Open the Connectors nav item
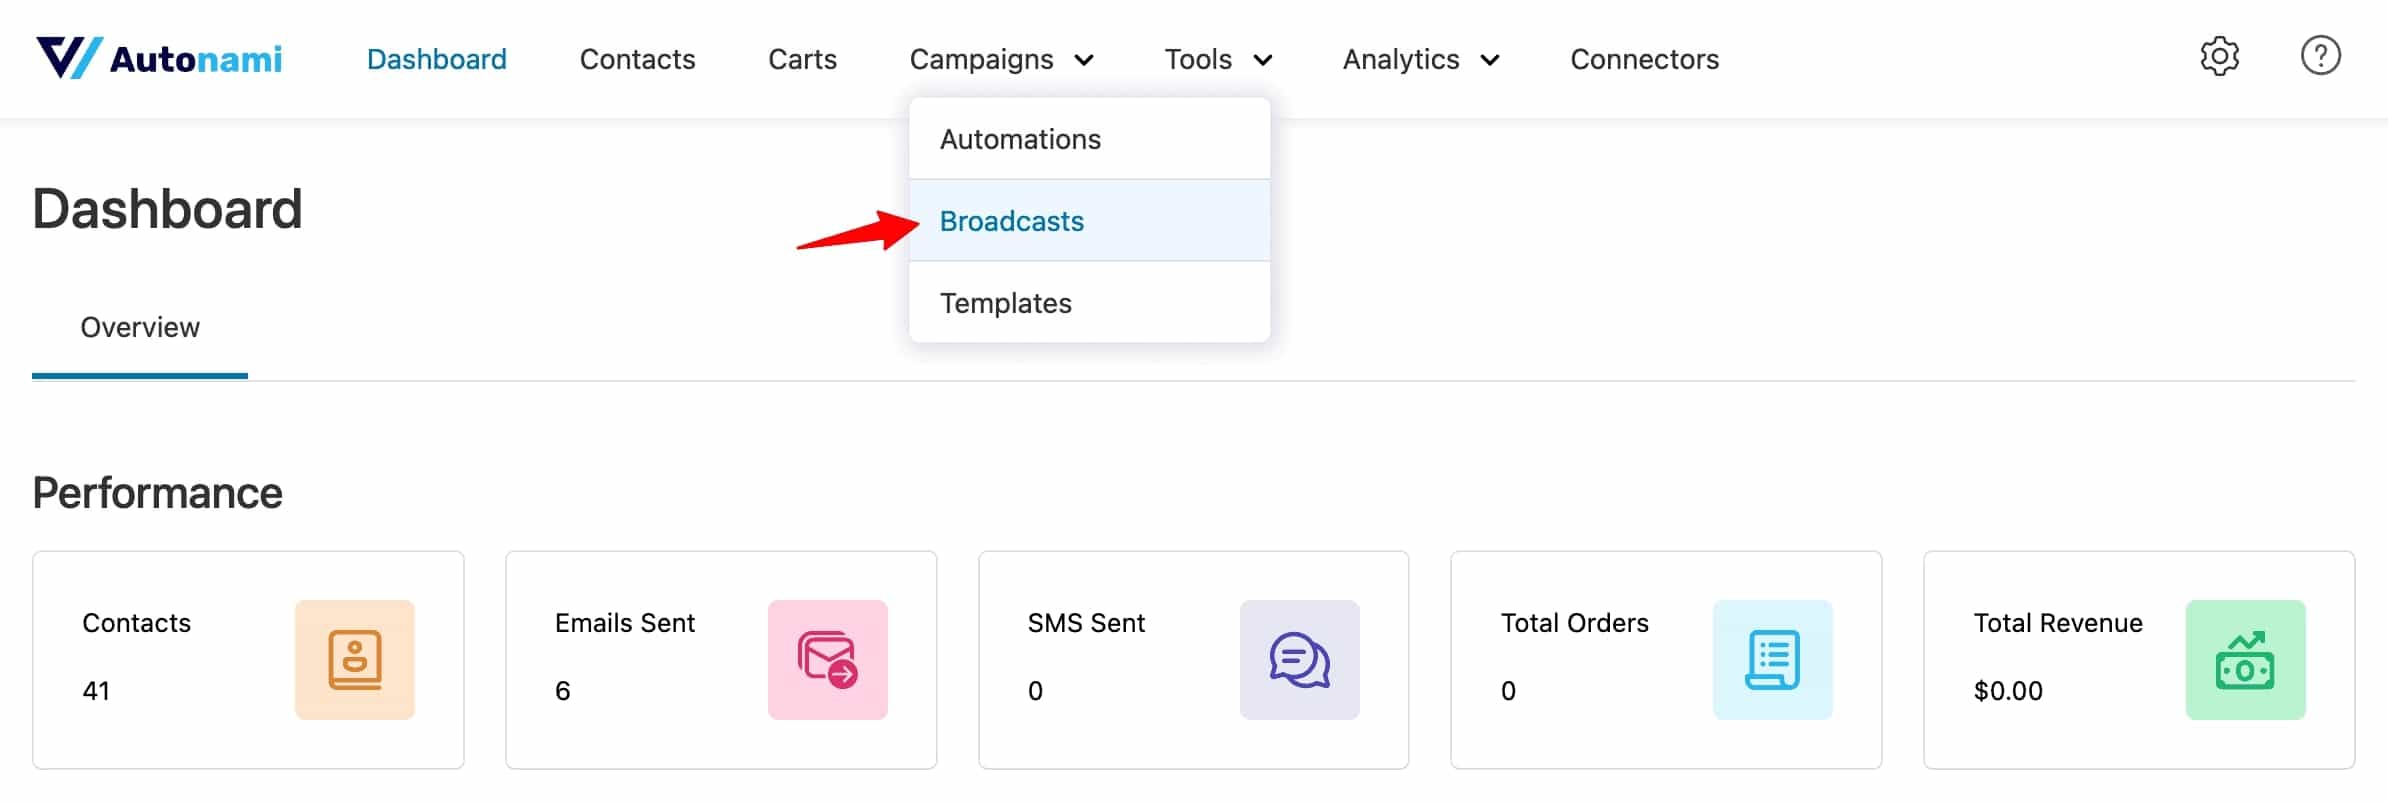The width and height of the screenshot is (2388, 804). [x=1645, y=59]
